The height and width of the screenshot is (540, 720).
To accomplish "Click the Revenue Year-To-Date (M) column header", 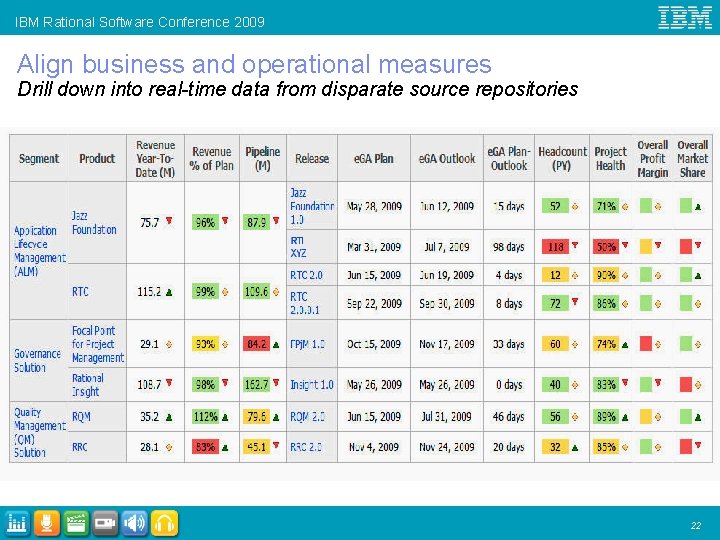I will pyautogui.click(x=156, y=158).
